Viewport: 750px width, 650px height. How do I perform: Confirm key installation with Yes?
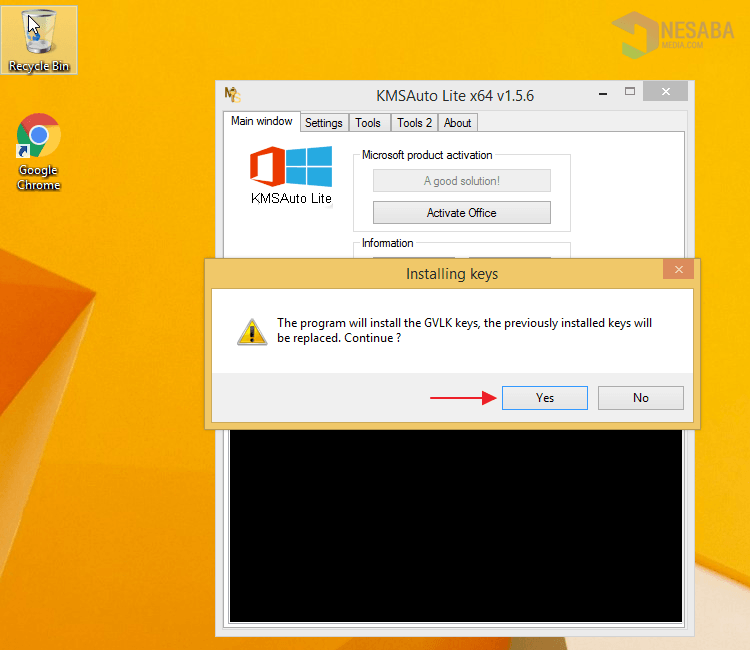[x=544, y=397]
